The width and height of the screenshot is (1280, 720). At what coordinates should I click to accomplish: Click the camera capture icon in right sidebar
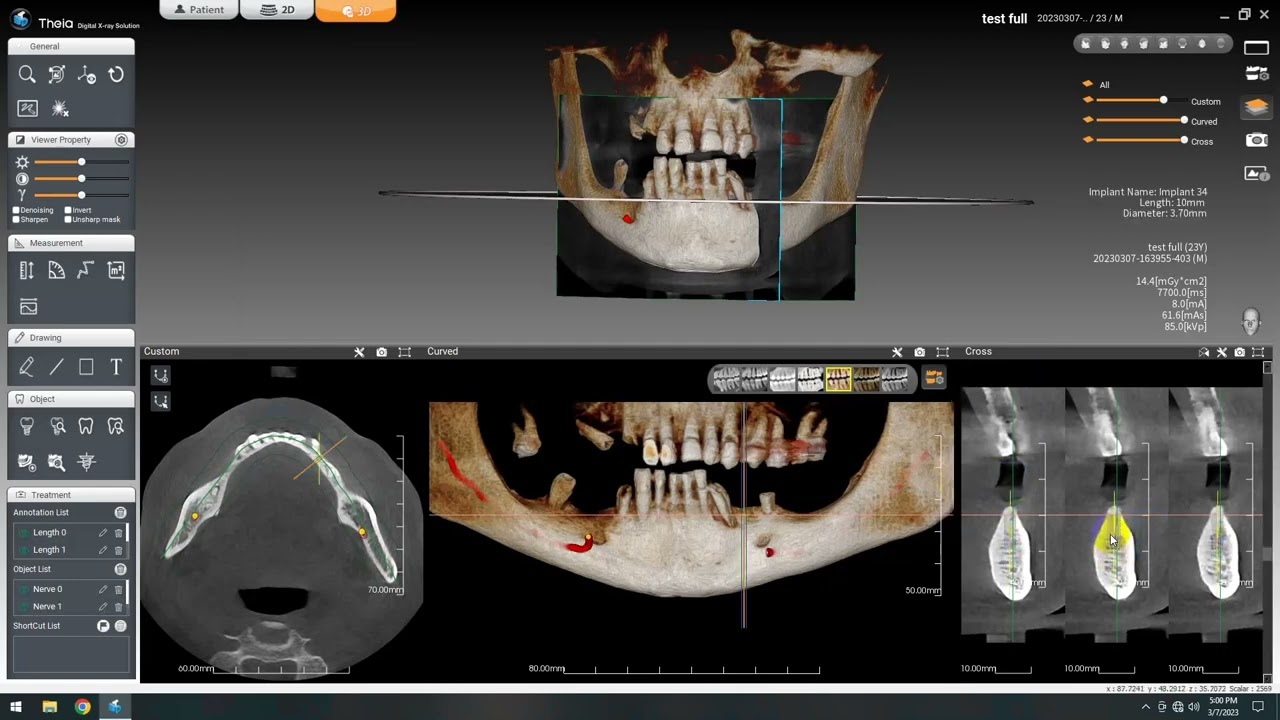click(x=1257, y=140)
